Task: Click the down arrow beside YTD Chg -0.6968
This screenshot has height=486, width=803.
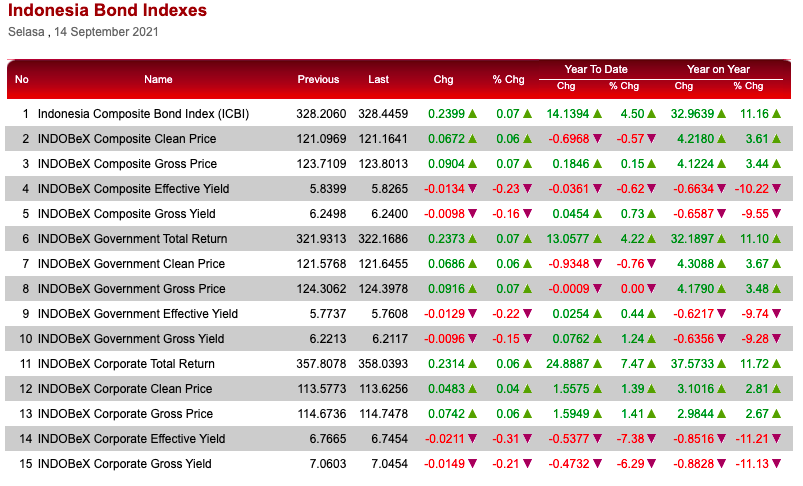Action: (x=597, y=138)
